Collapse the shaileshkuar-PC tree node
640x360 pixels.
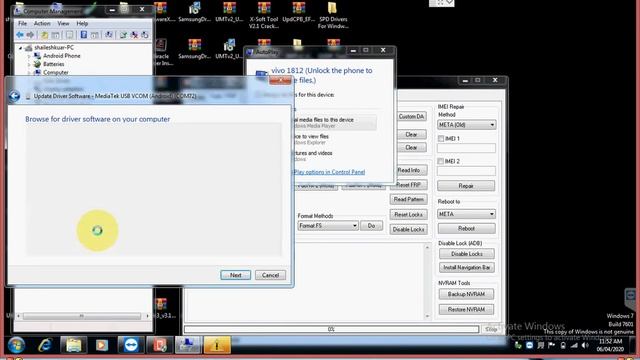click(20, 48)
